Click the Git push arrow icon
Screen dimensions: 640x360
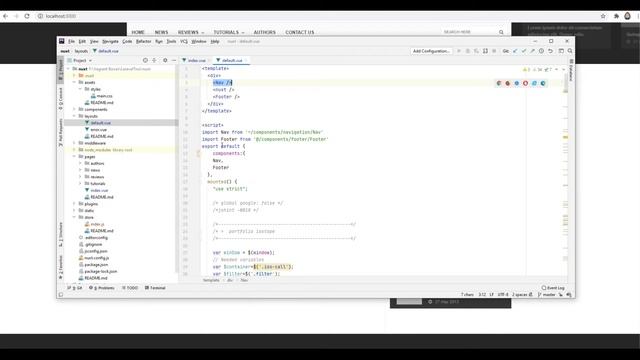click(533, 51)
